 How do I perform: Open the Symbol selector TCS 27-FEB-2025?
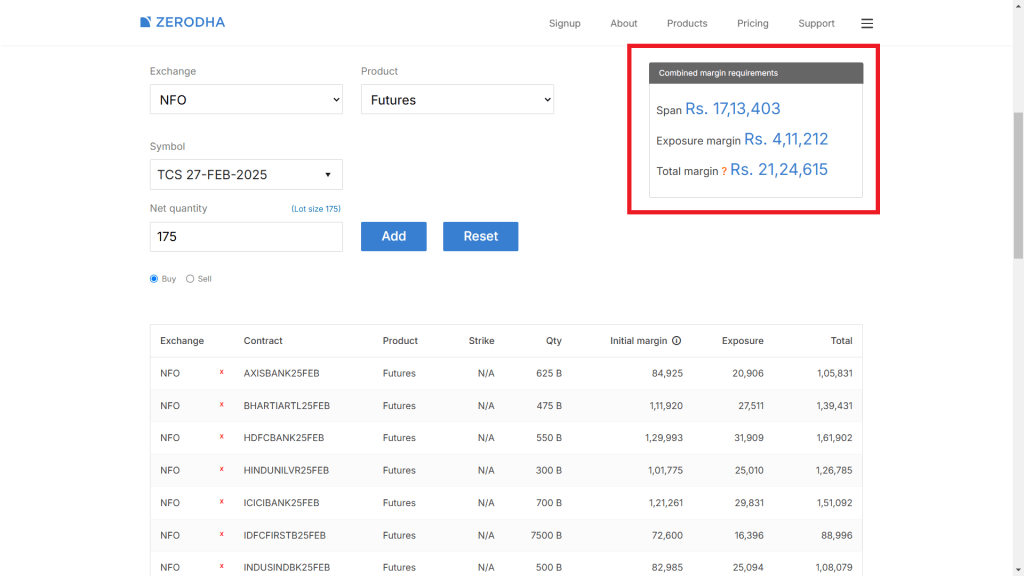[x=246, y=175]
